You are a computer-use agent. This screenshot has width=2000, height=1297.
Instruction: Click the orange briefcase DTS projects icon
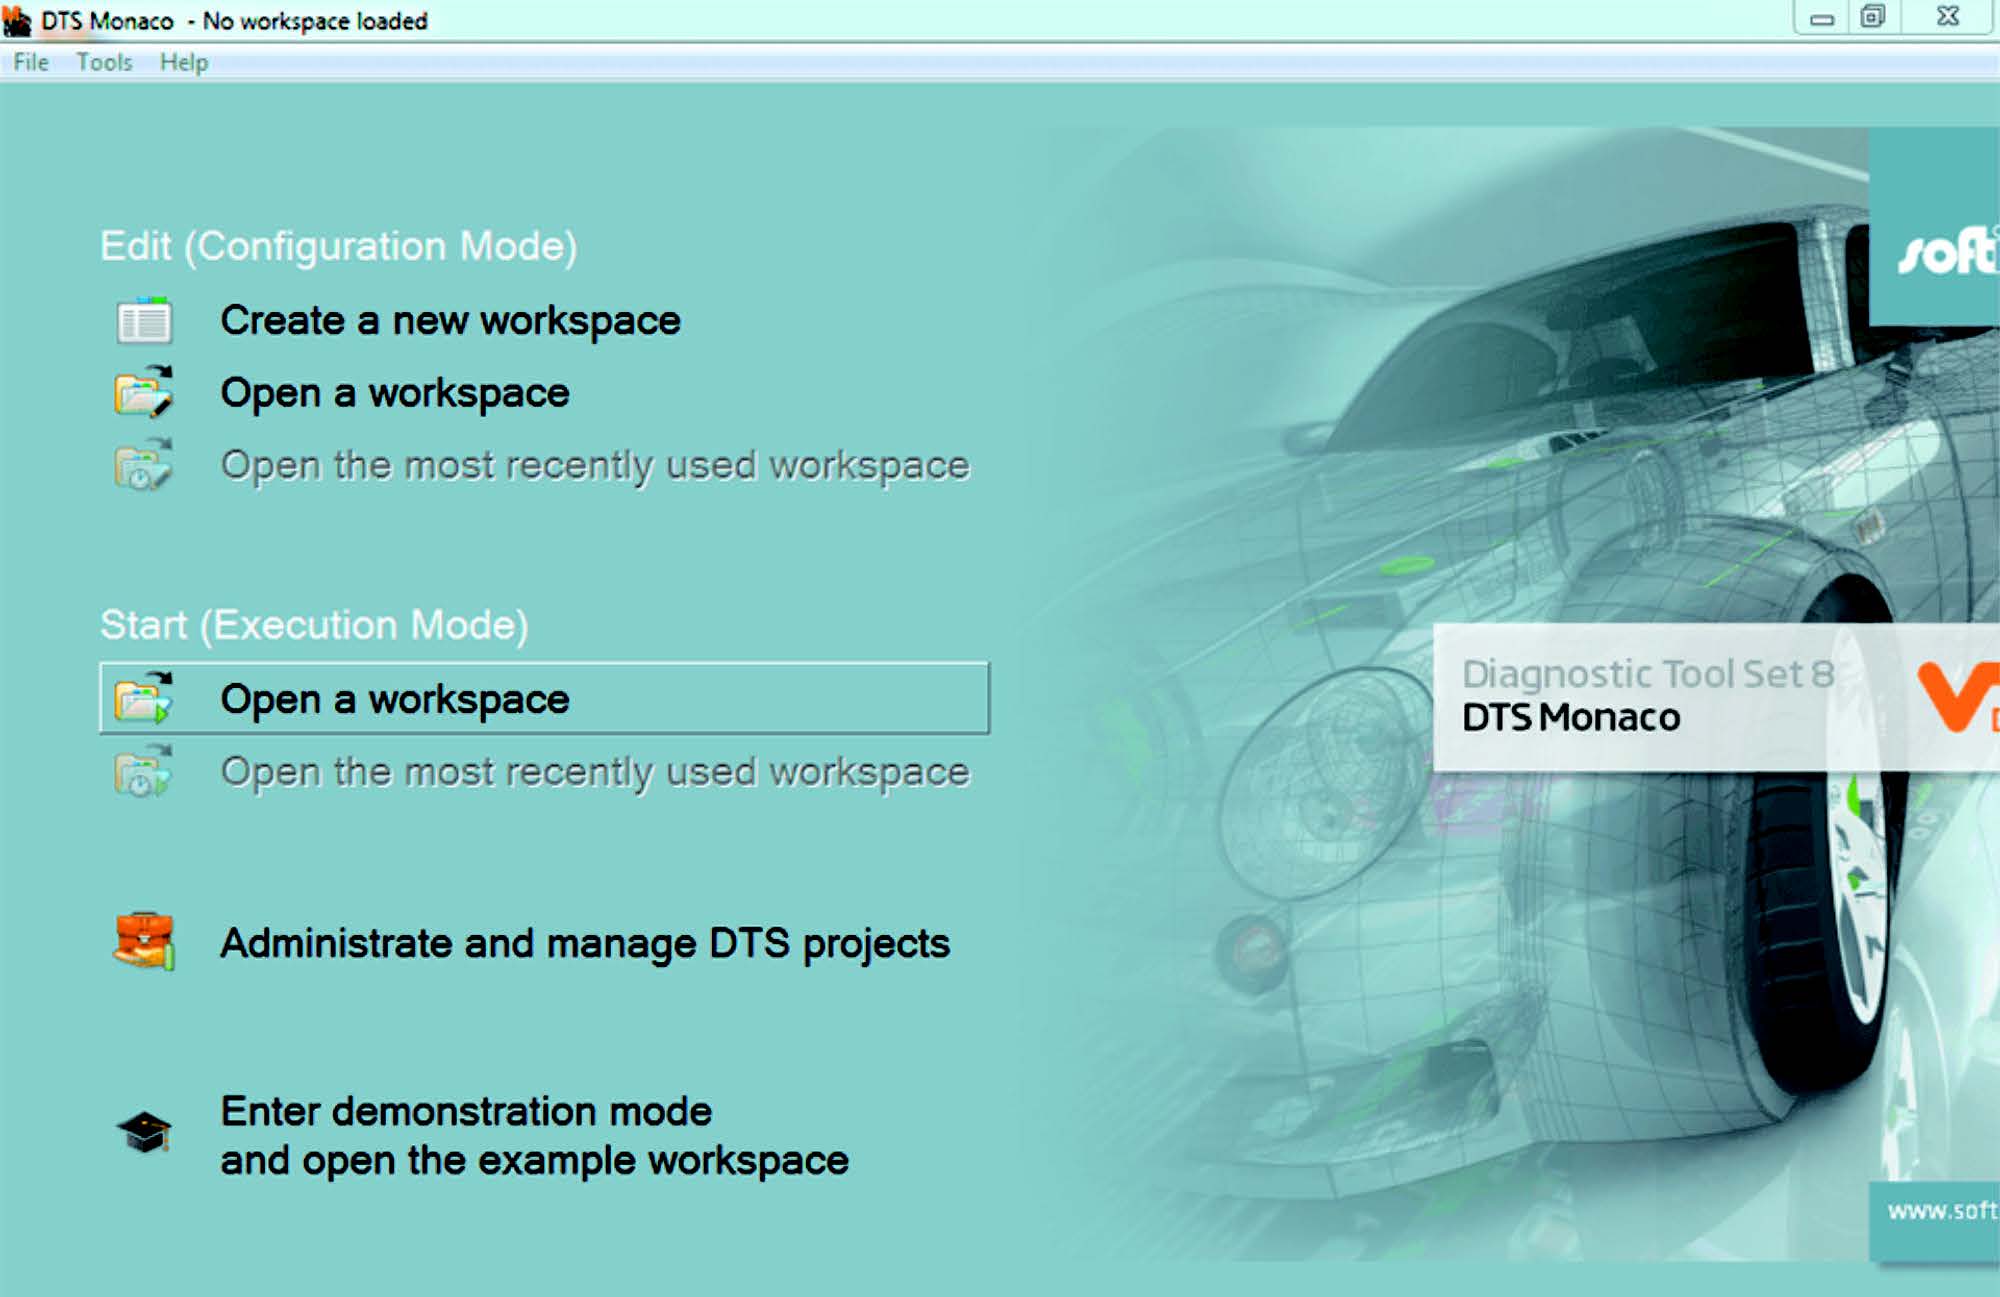coord(144,941)
